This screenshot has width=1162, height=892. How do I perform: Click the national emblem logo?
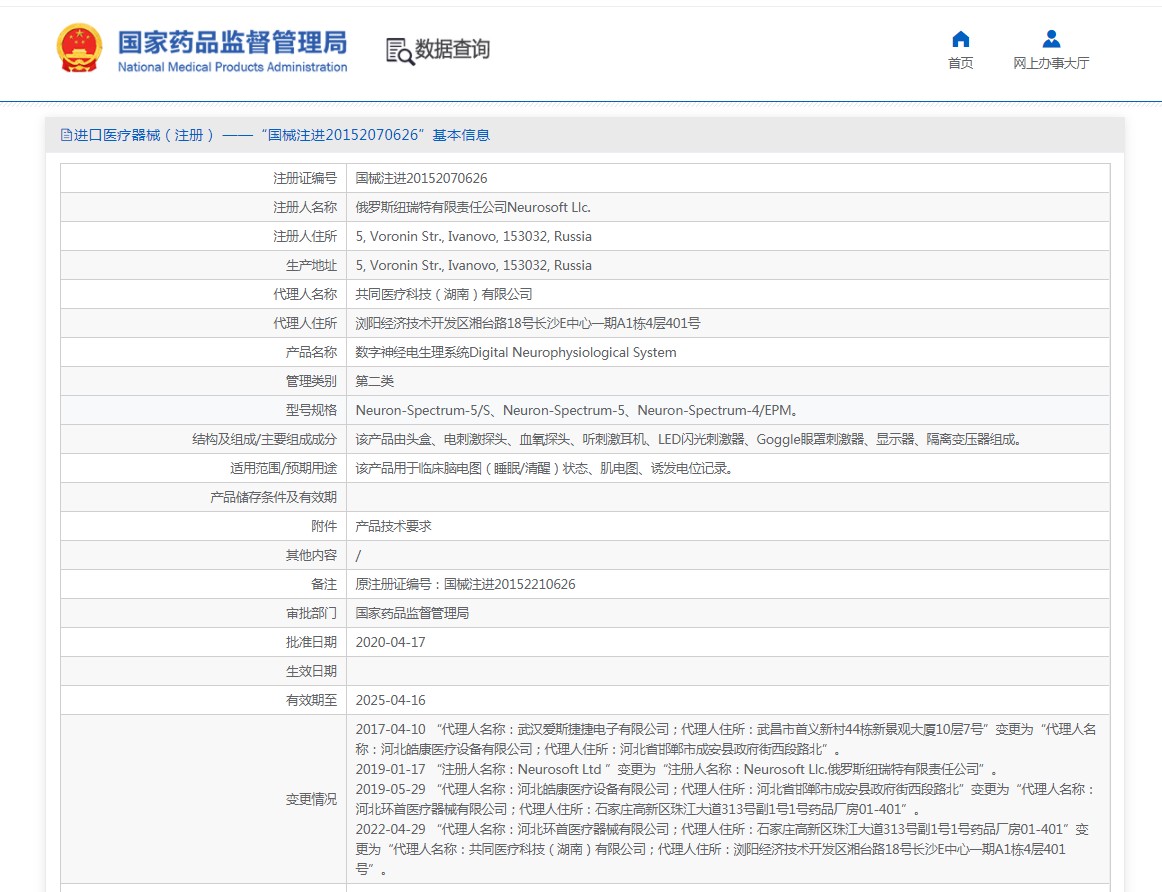click(x=79, y=48)
